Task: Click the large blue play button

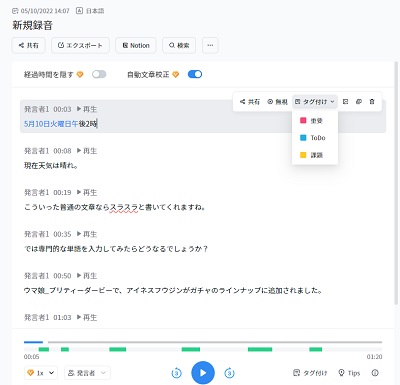Action: pos(203,373)
